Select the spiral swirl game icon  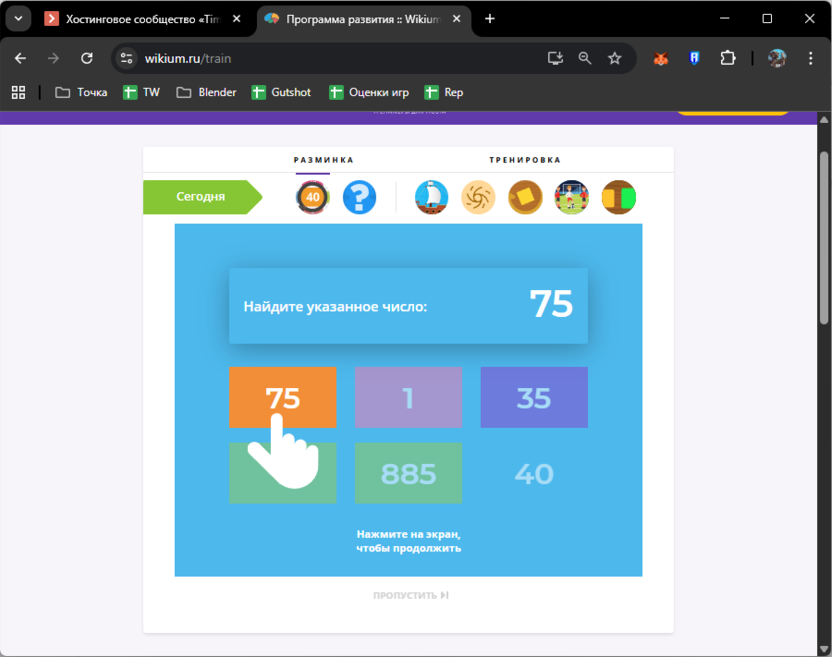478,197
